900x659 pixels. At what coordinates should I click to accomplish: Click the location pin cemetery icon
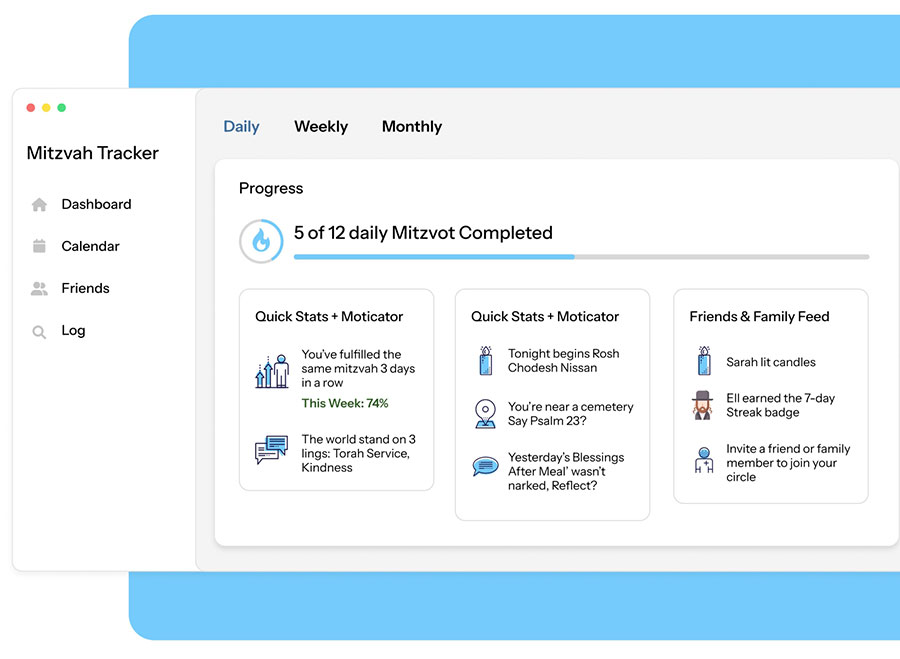pyautogui.click(x=485, y=413)
